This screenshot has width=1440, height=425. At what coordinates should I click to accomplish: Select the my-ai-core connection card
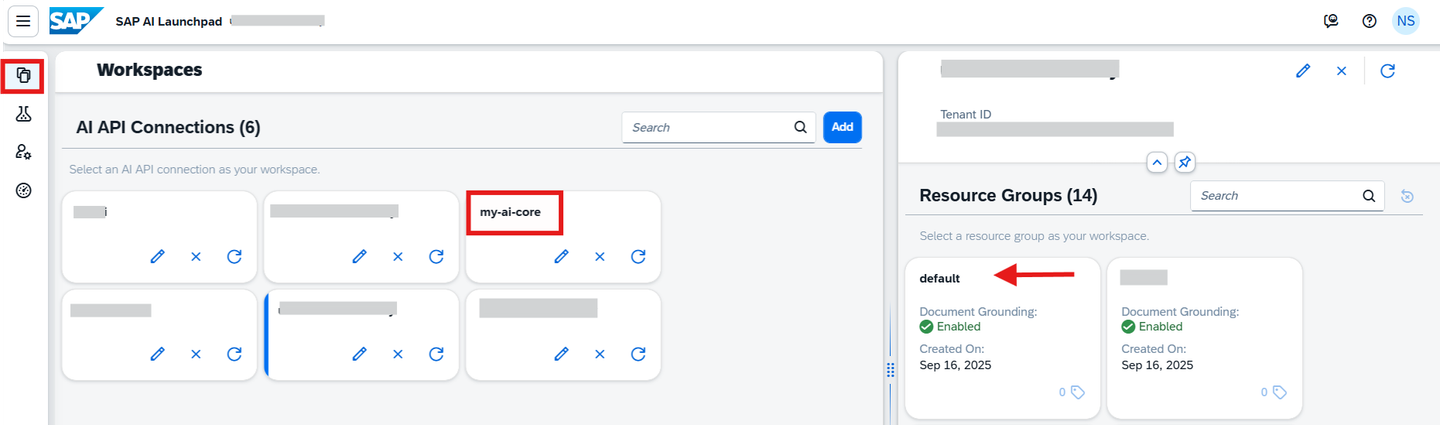click(563, 236)
